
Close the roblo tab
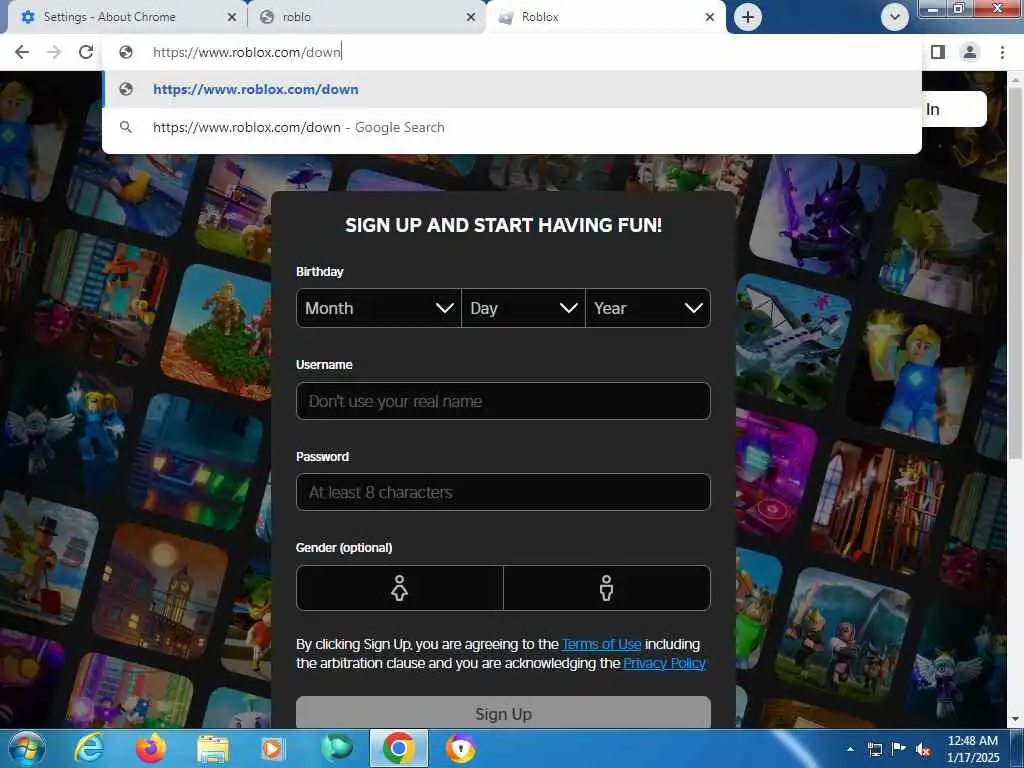pos(471,18)
